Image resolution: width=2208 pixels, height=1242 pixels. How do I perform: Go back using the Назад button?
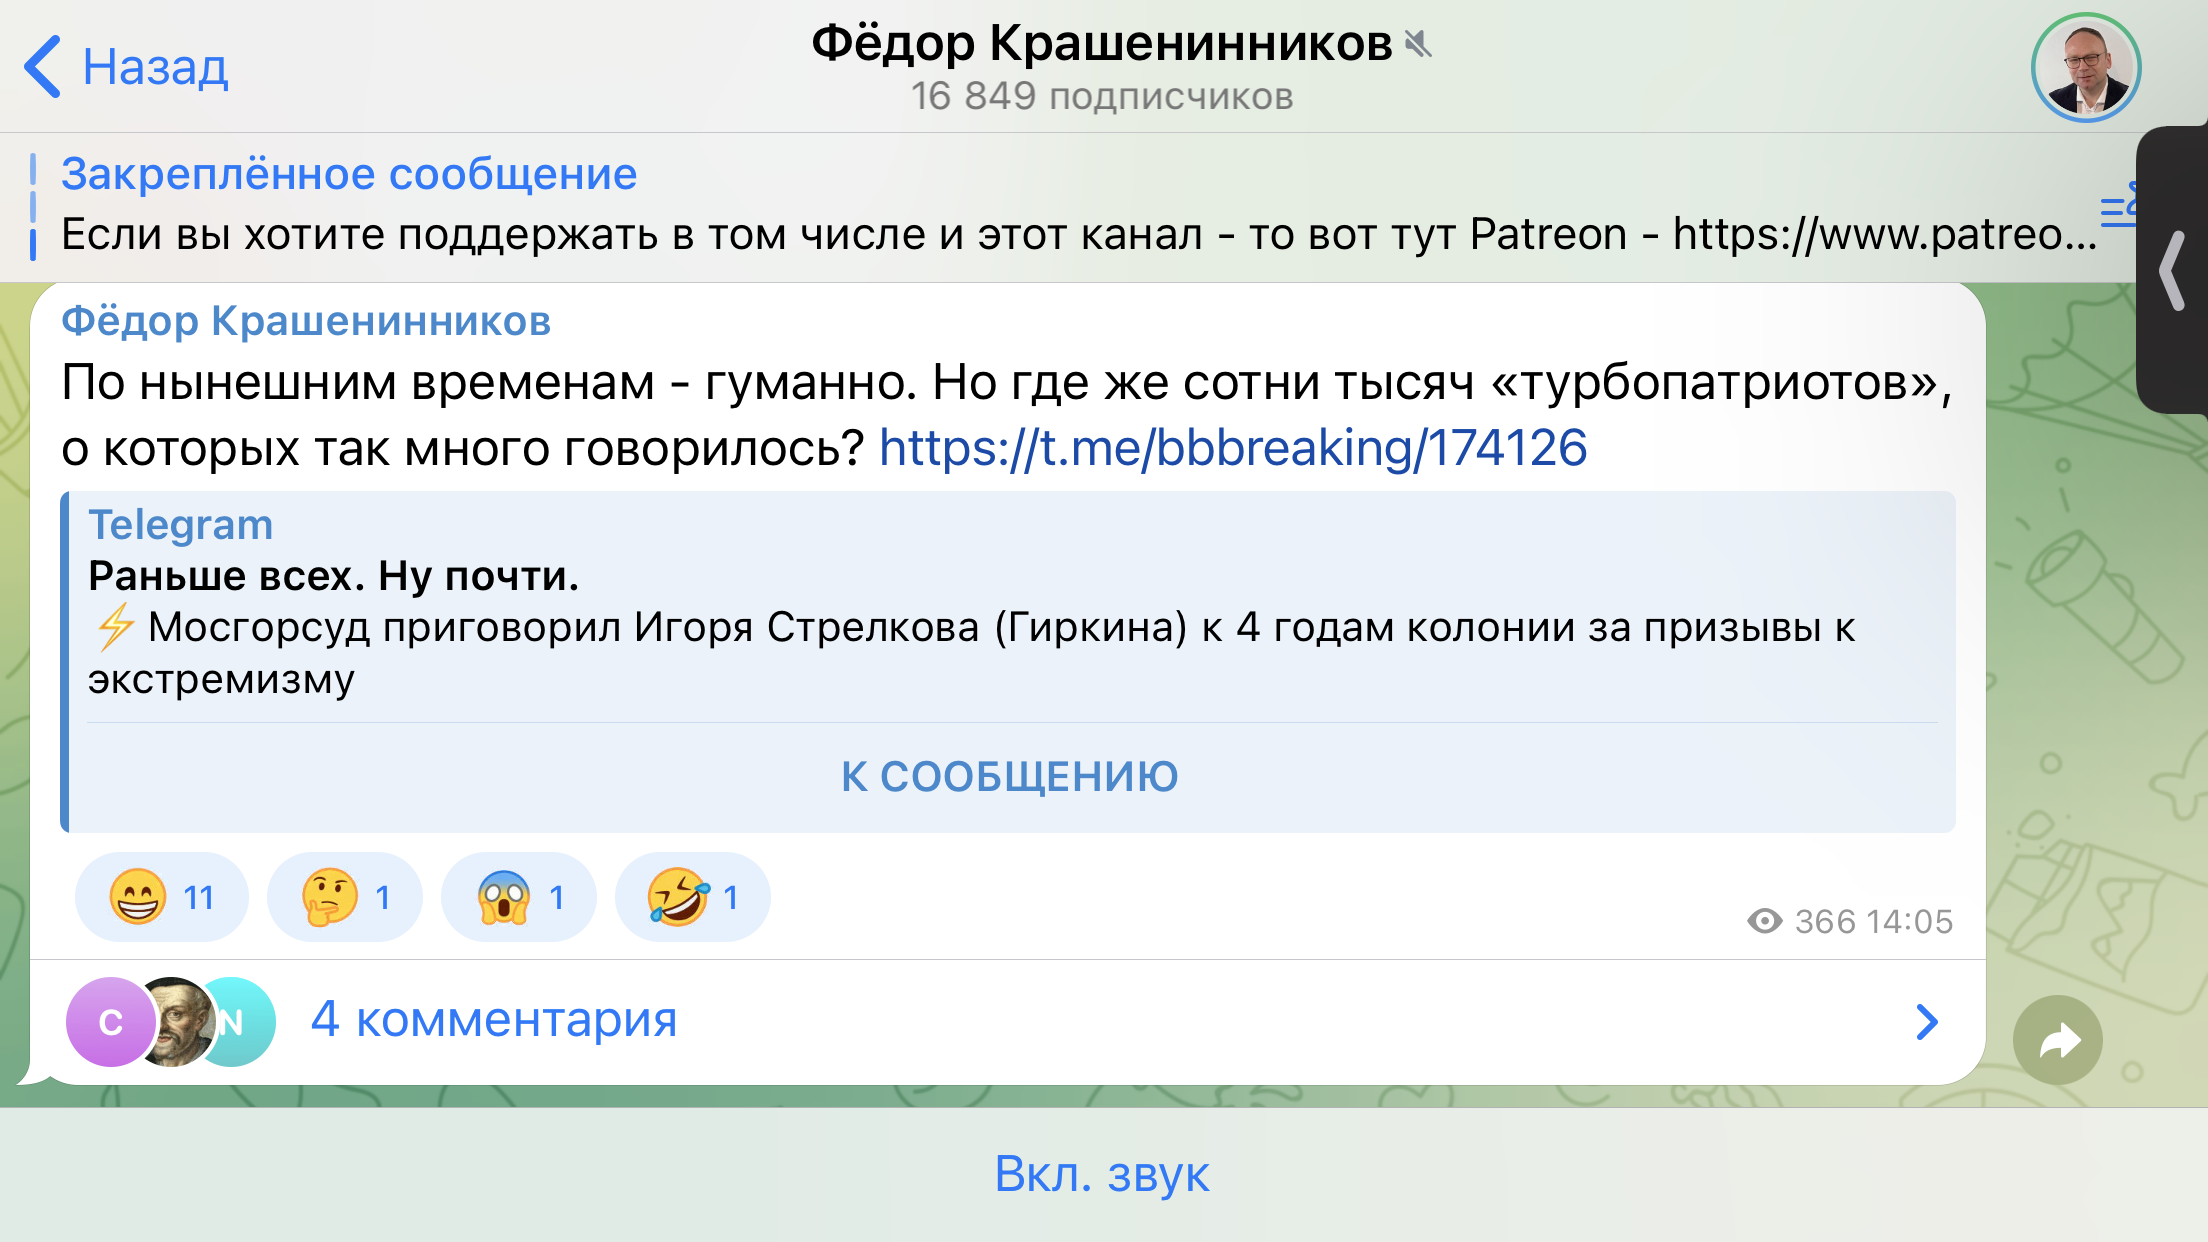(126, 67)
